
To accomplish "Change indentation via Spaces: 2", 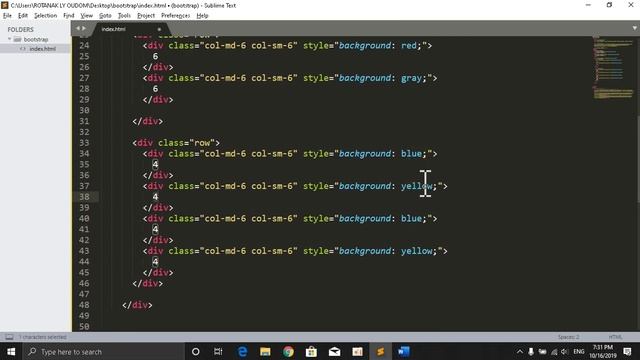I will (x=569, y=337).
